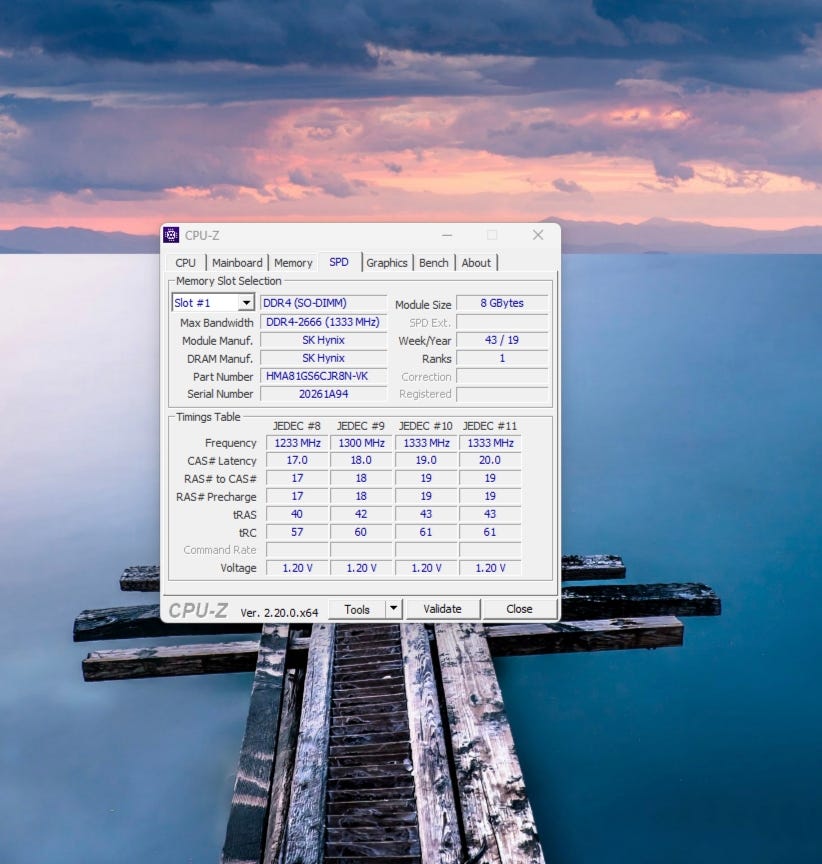
Task: Select the part number HMA81GS6CJR8N-VK
Action: pos(323,376)
